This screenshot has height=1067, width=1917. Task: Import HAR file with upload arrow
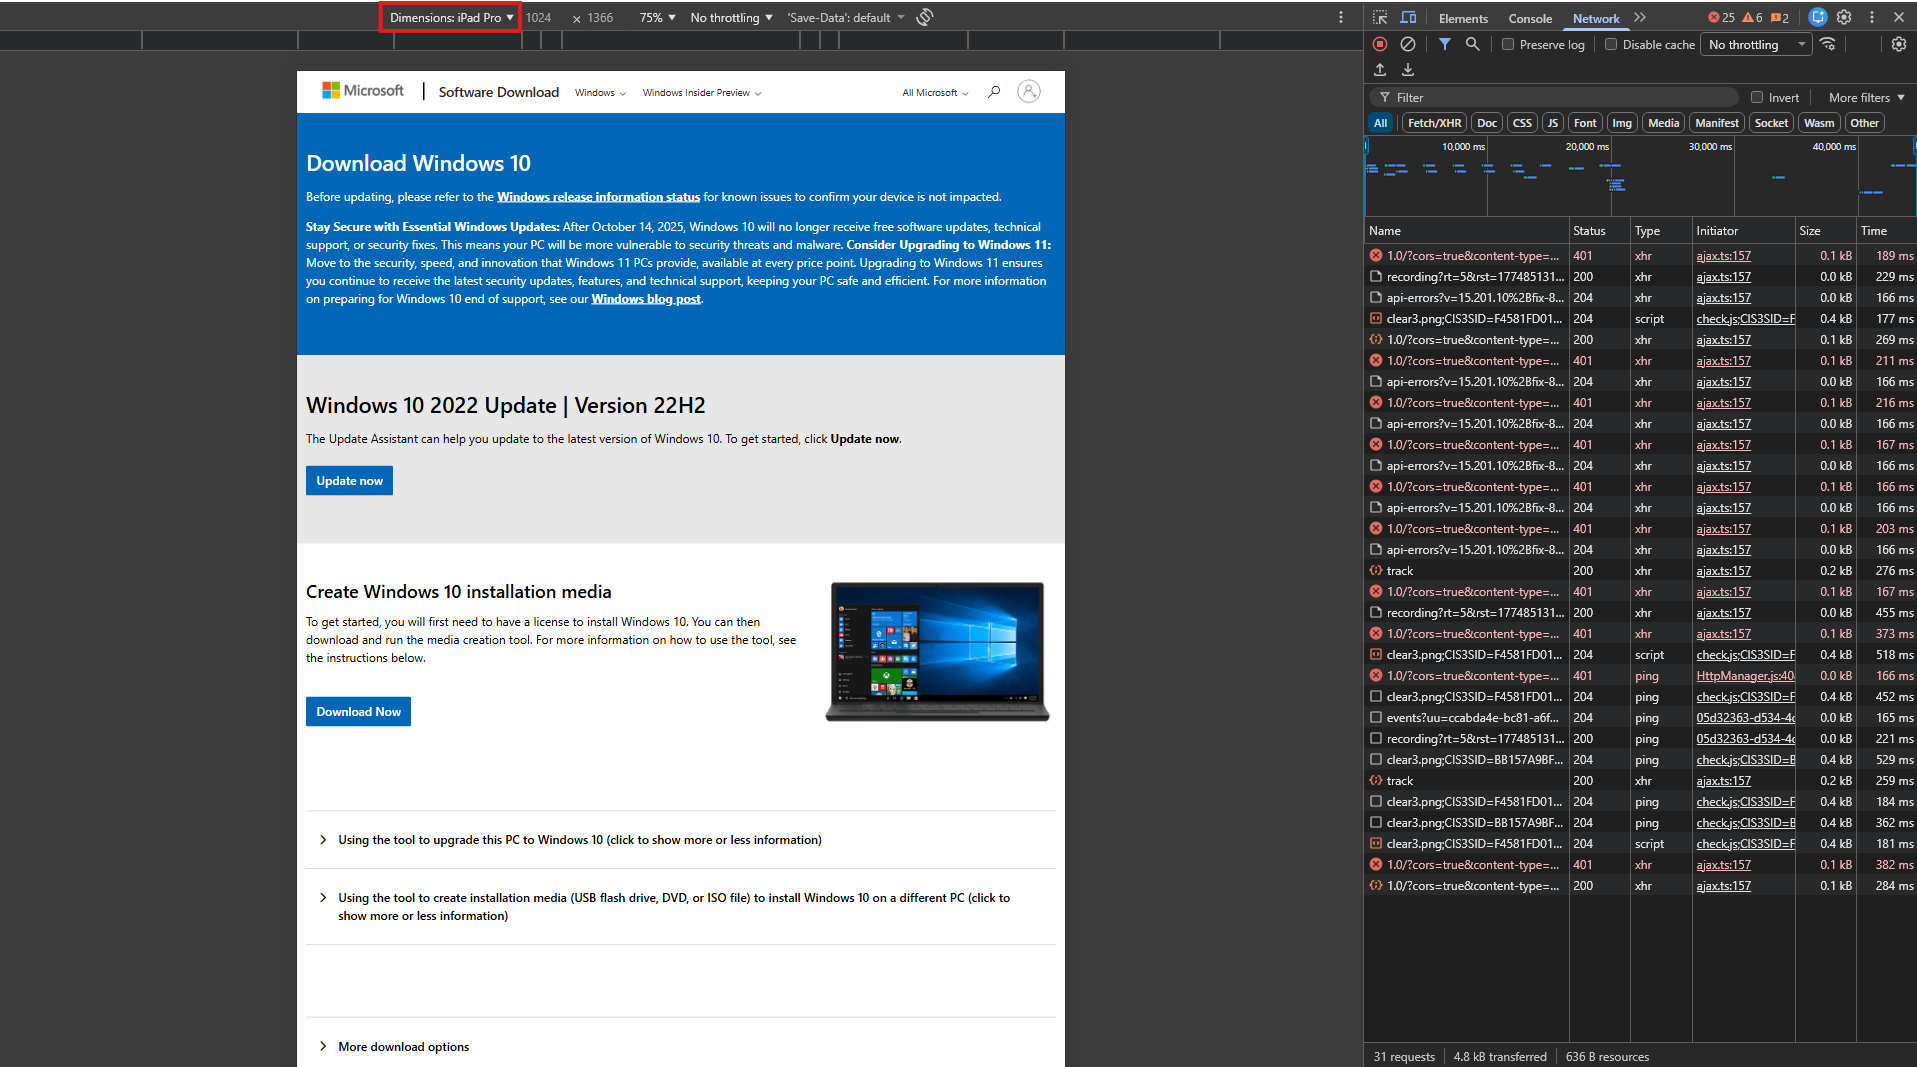point(1380,70)
